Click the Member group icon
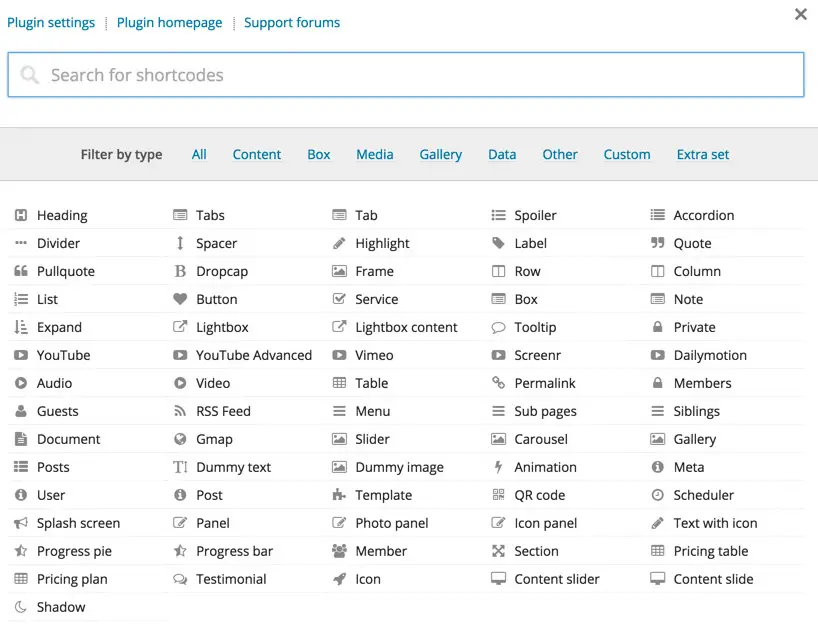 point(339,551)
